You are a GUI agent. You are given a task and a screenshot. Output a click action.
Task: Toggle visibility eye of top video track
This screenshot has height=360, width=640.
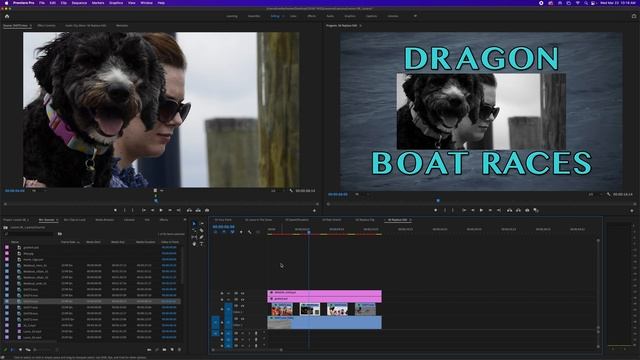[x=242, y=293]
